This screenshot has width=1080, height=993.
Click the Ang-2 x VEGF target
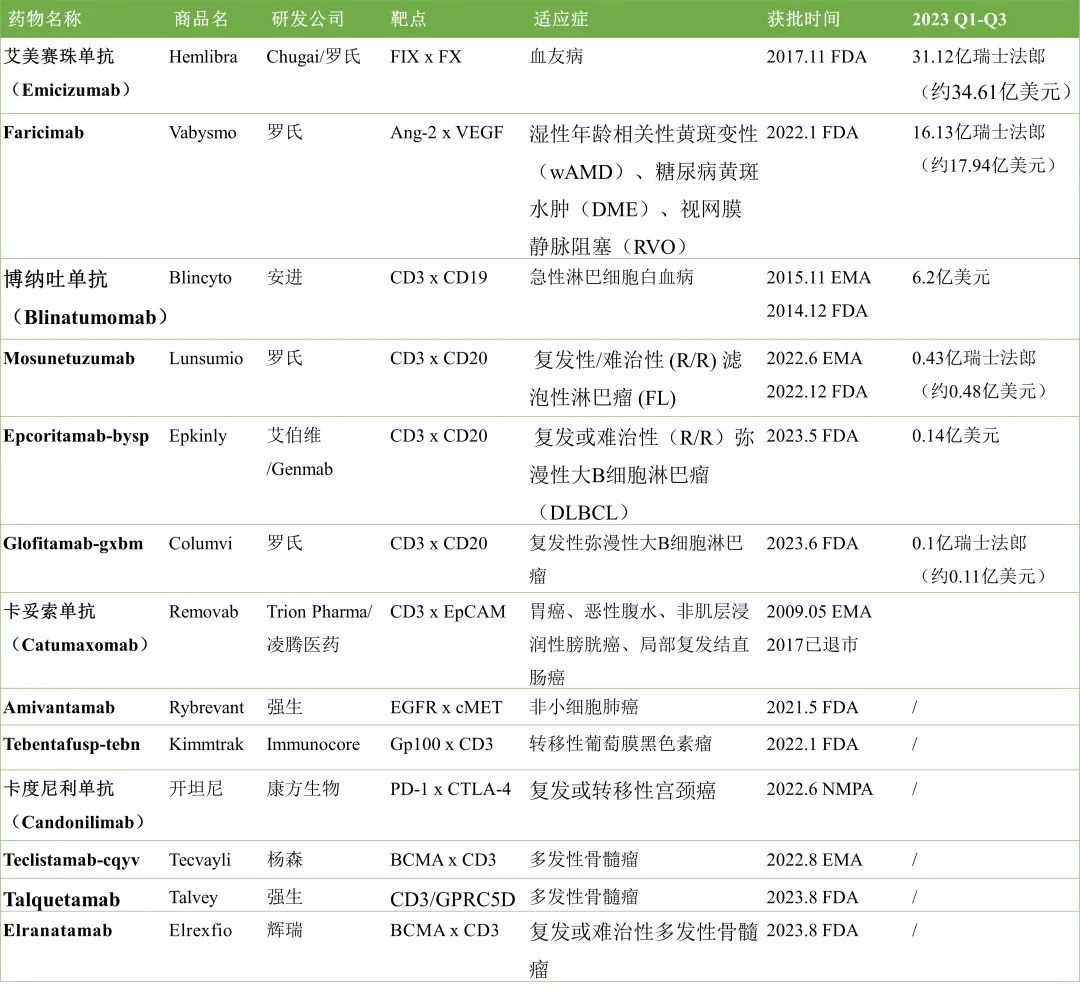coord(446,132)
